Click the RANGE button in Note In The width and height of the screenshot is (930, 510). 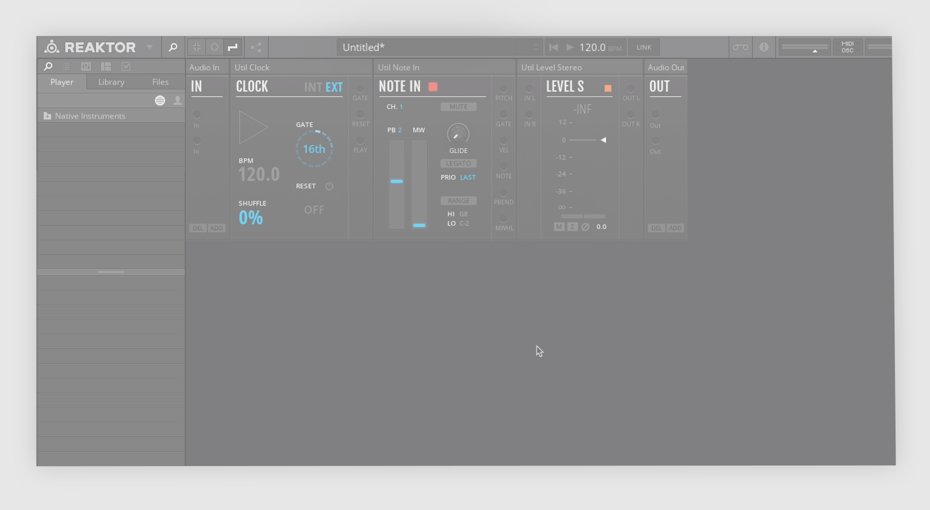(x=458, y=200)
